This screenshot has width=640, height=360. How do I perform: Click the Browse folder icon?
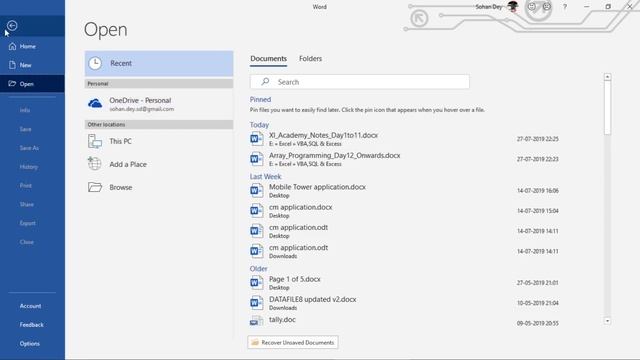[95, 187]
